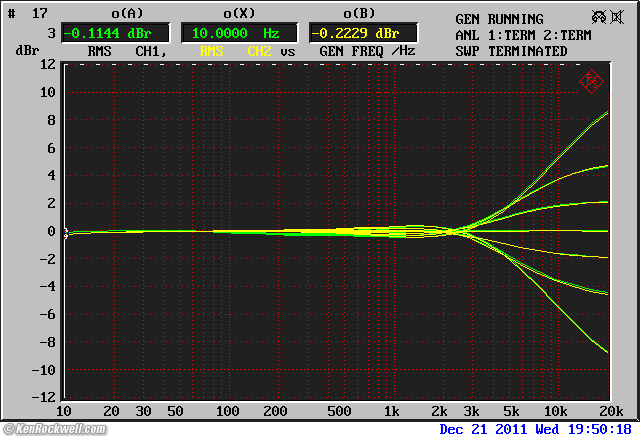The width and height of the screenshot is (640, 436).
Task: Click the o(A) cursor label
Action: [x=127, y=13]
